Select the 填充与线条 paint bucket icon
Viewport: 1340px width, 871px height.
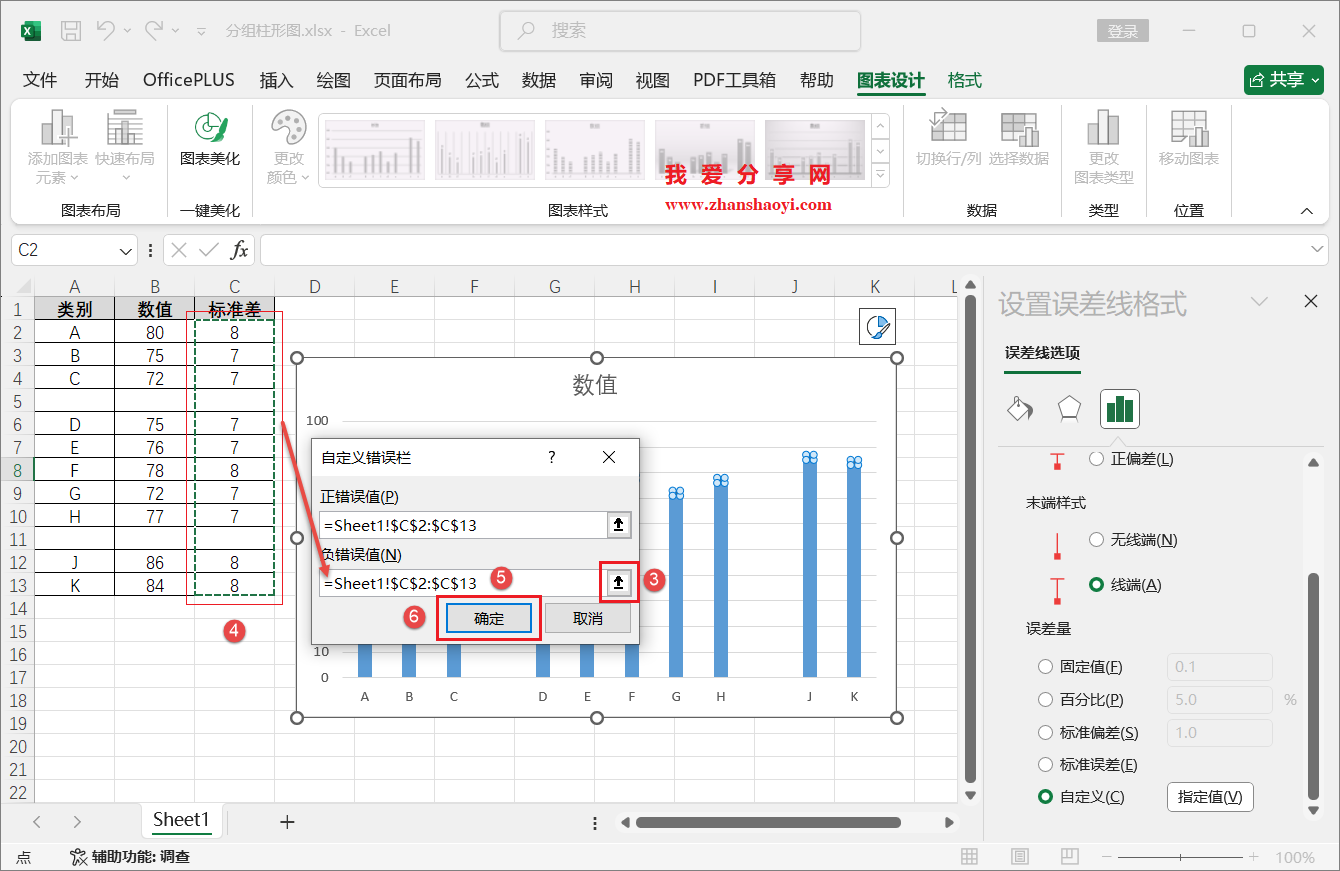click(x=1021, y=408)
